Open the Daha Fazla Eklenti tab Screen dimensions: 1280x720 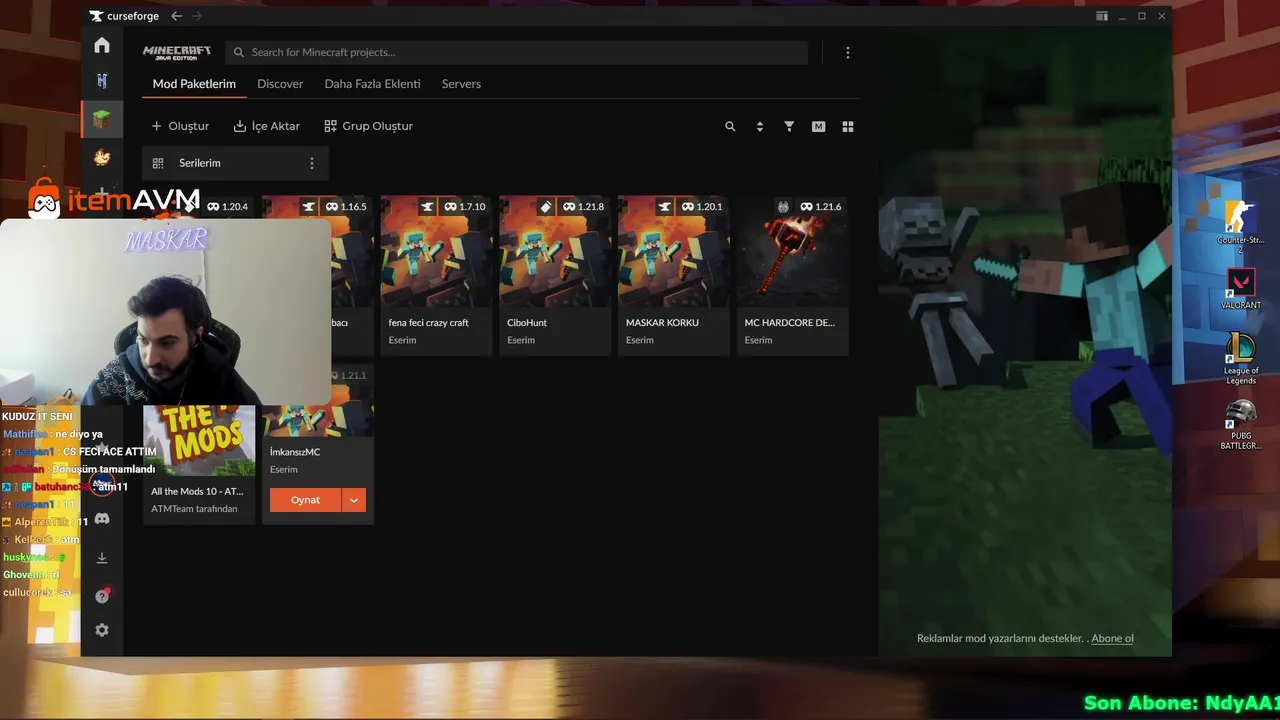[372, 84]
